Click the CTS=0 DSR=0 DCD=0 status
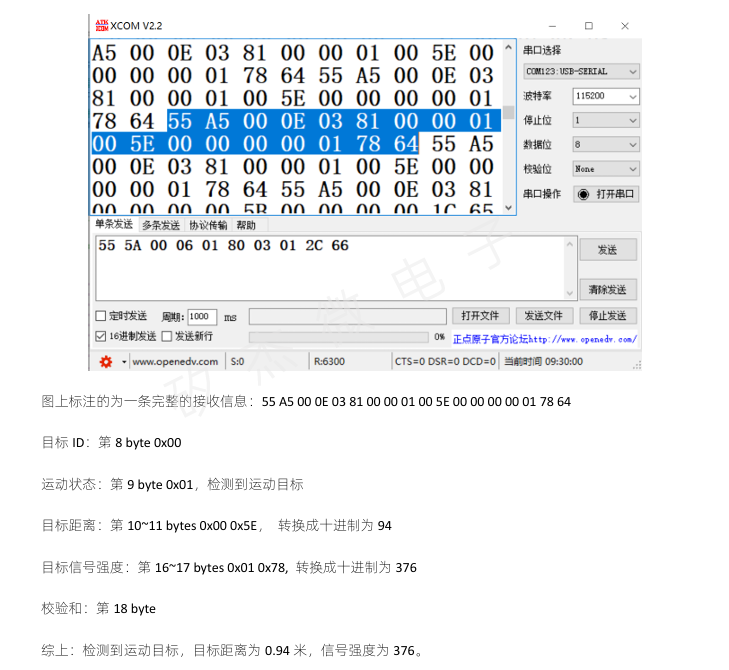The width and height of the screenshot is (729, 670). tap(445, 362)
